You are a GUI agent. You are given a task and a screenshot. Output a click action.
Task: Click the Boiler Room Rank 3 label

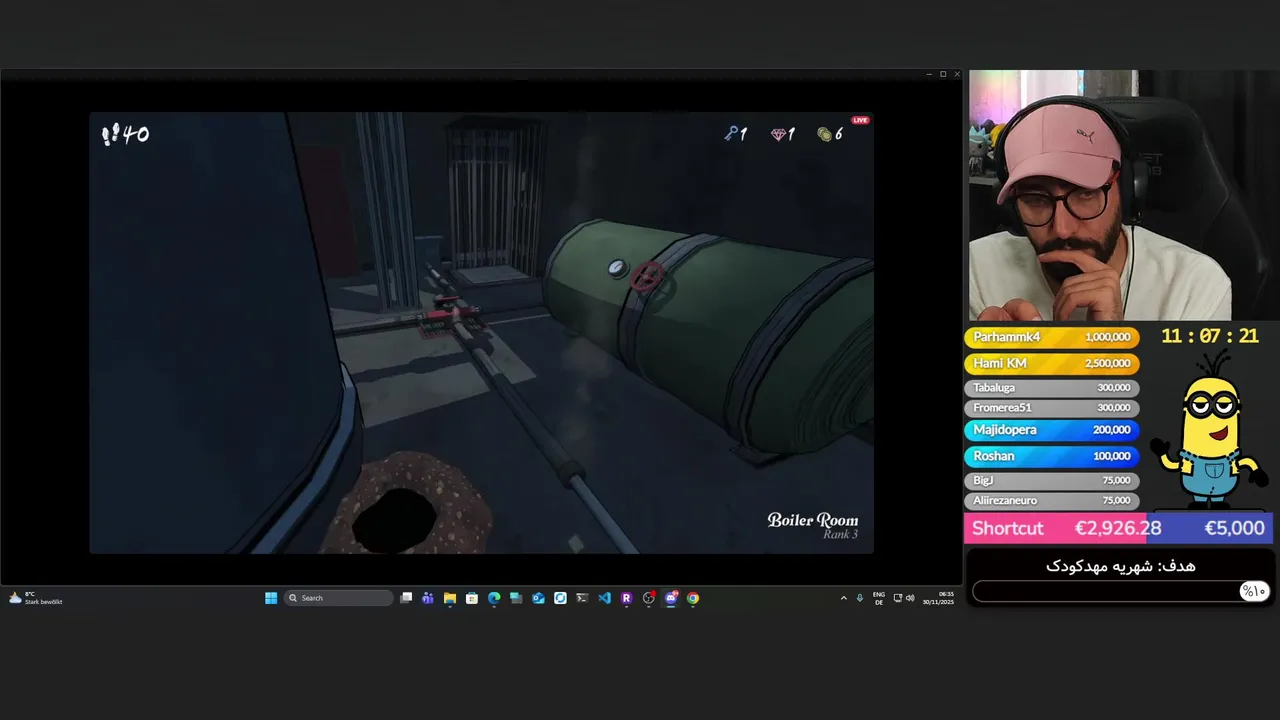point(812,526)
